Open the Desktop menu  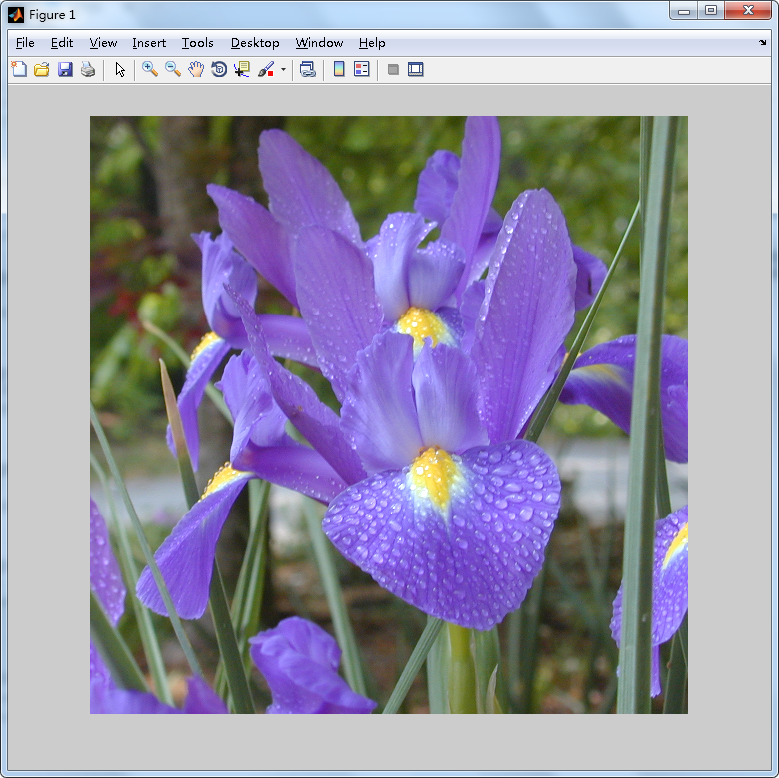(x=255, y=43)
